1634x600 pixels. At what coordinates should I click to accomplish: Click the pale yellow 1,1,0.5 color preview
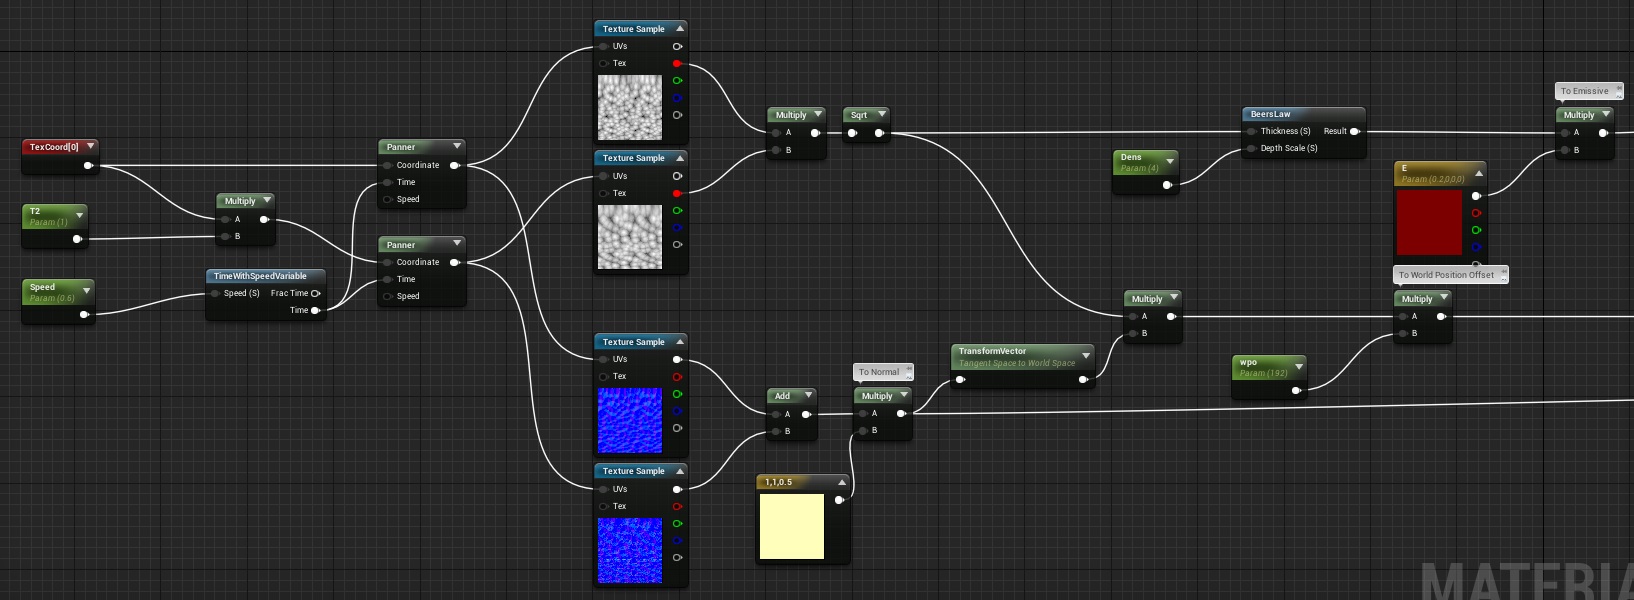(x=792, y=526)
